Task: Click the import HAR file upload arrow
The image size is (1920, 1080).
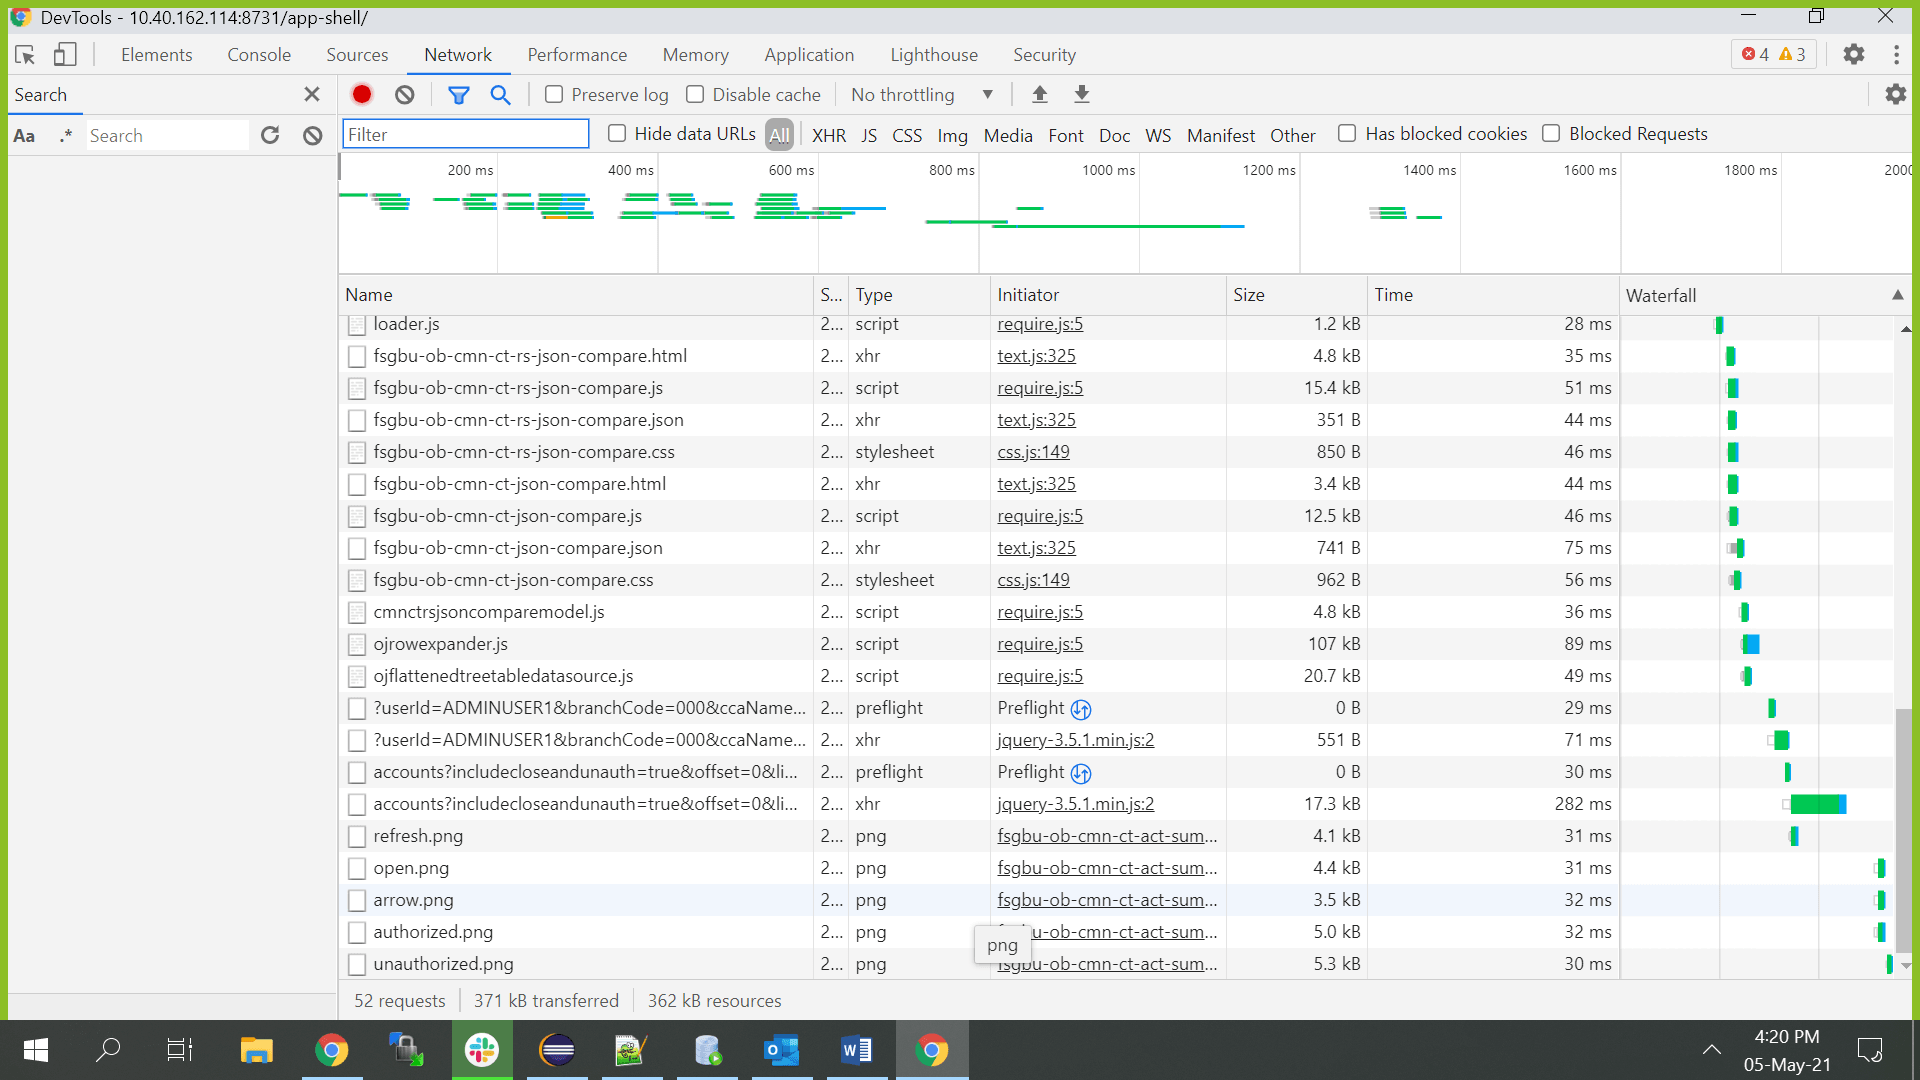Action: tap(1040, 94)
